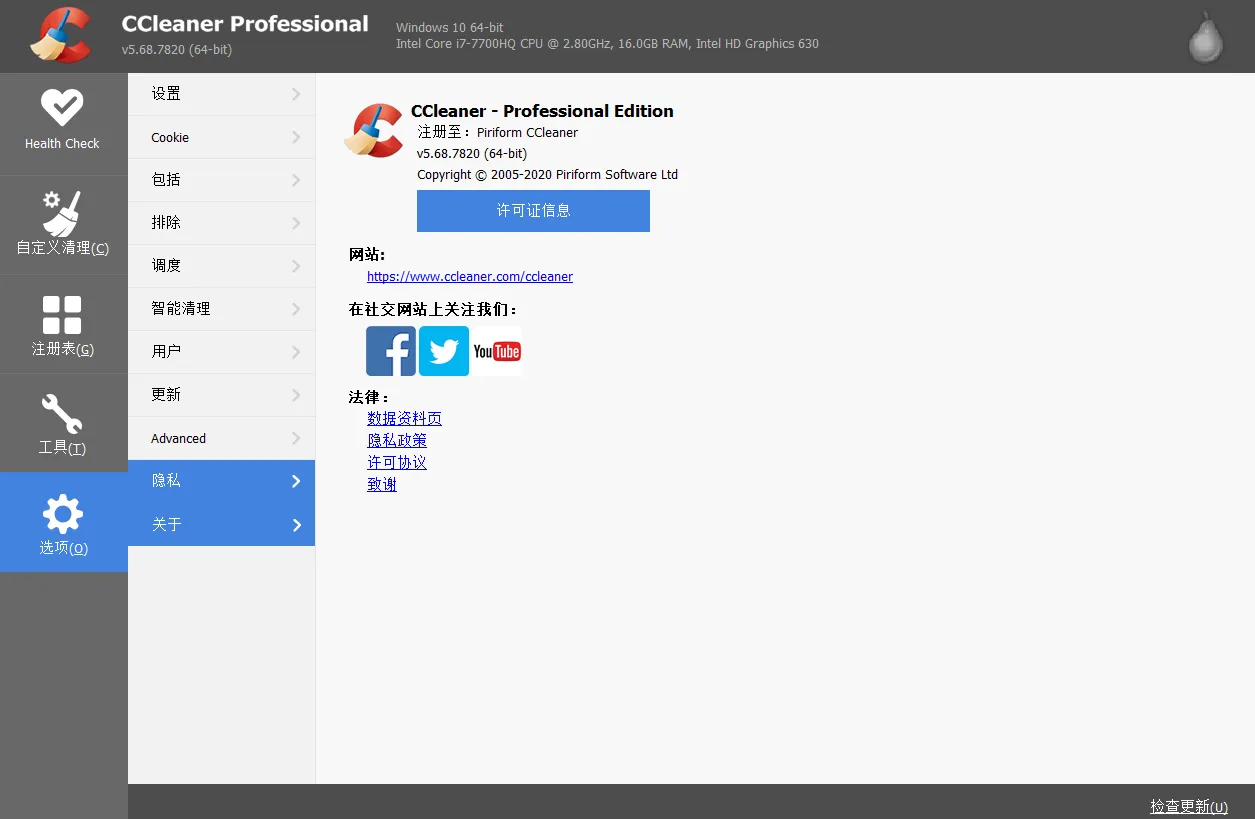Click the pear icon in top-right corner

point(1206,37)
